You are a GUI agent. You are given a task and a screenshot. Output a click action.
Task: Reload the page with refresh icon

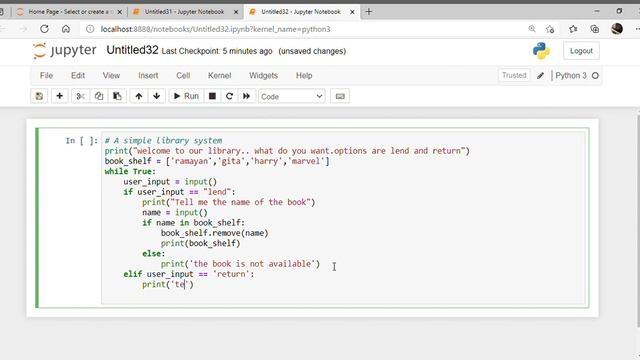click(44, 29)
